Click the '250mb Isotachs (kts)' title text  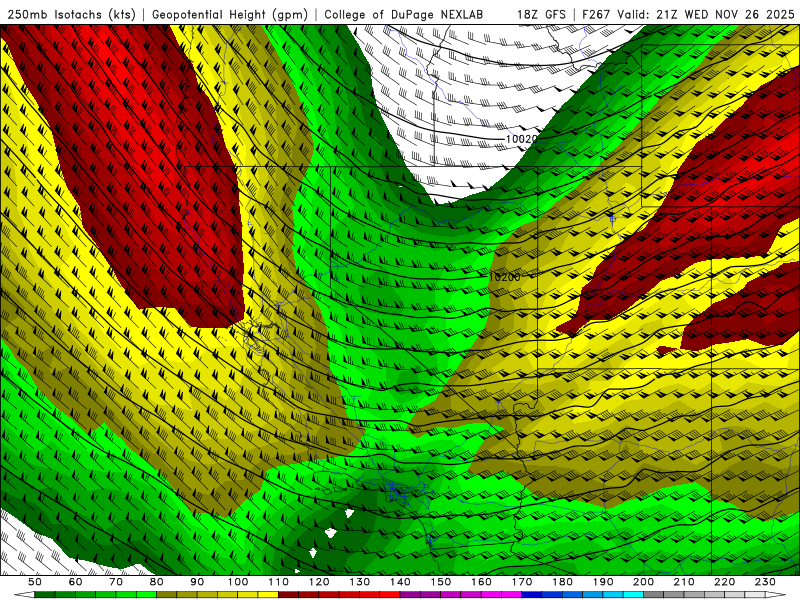(x=72, y=14)
